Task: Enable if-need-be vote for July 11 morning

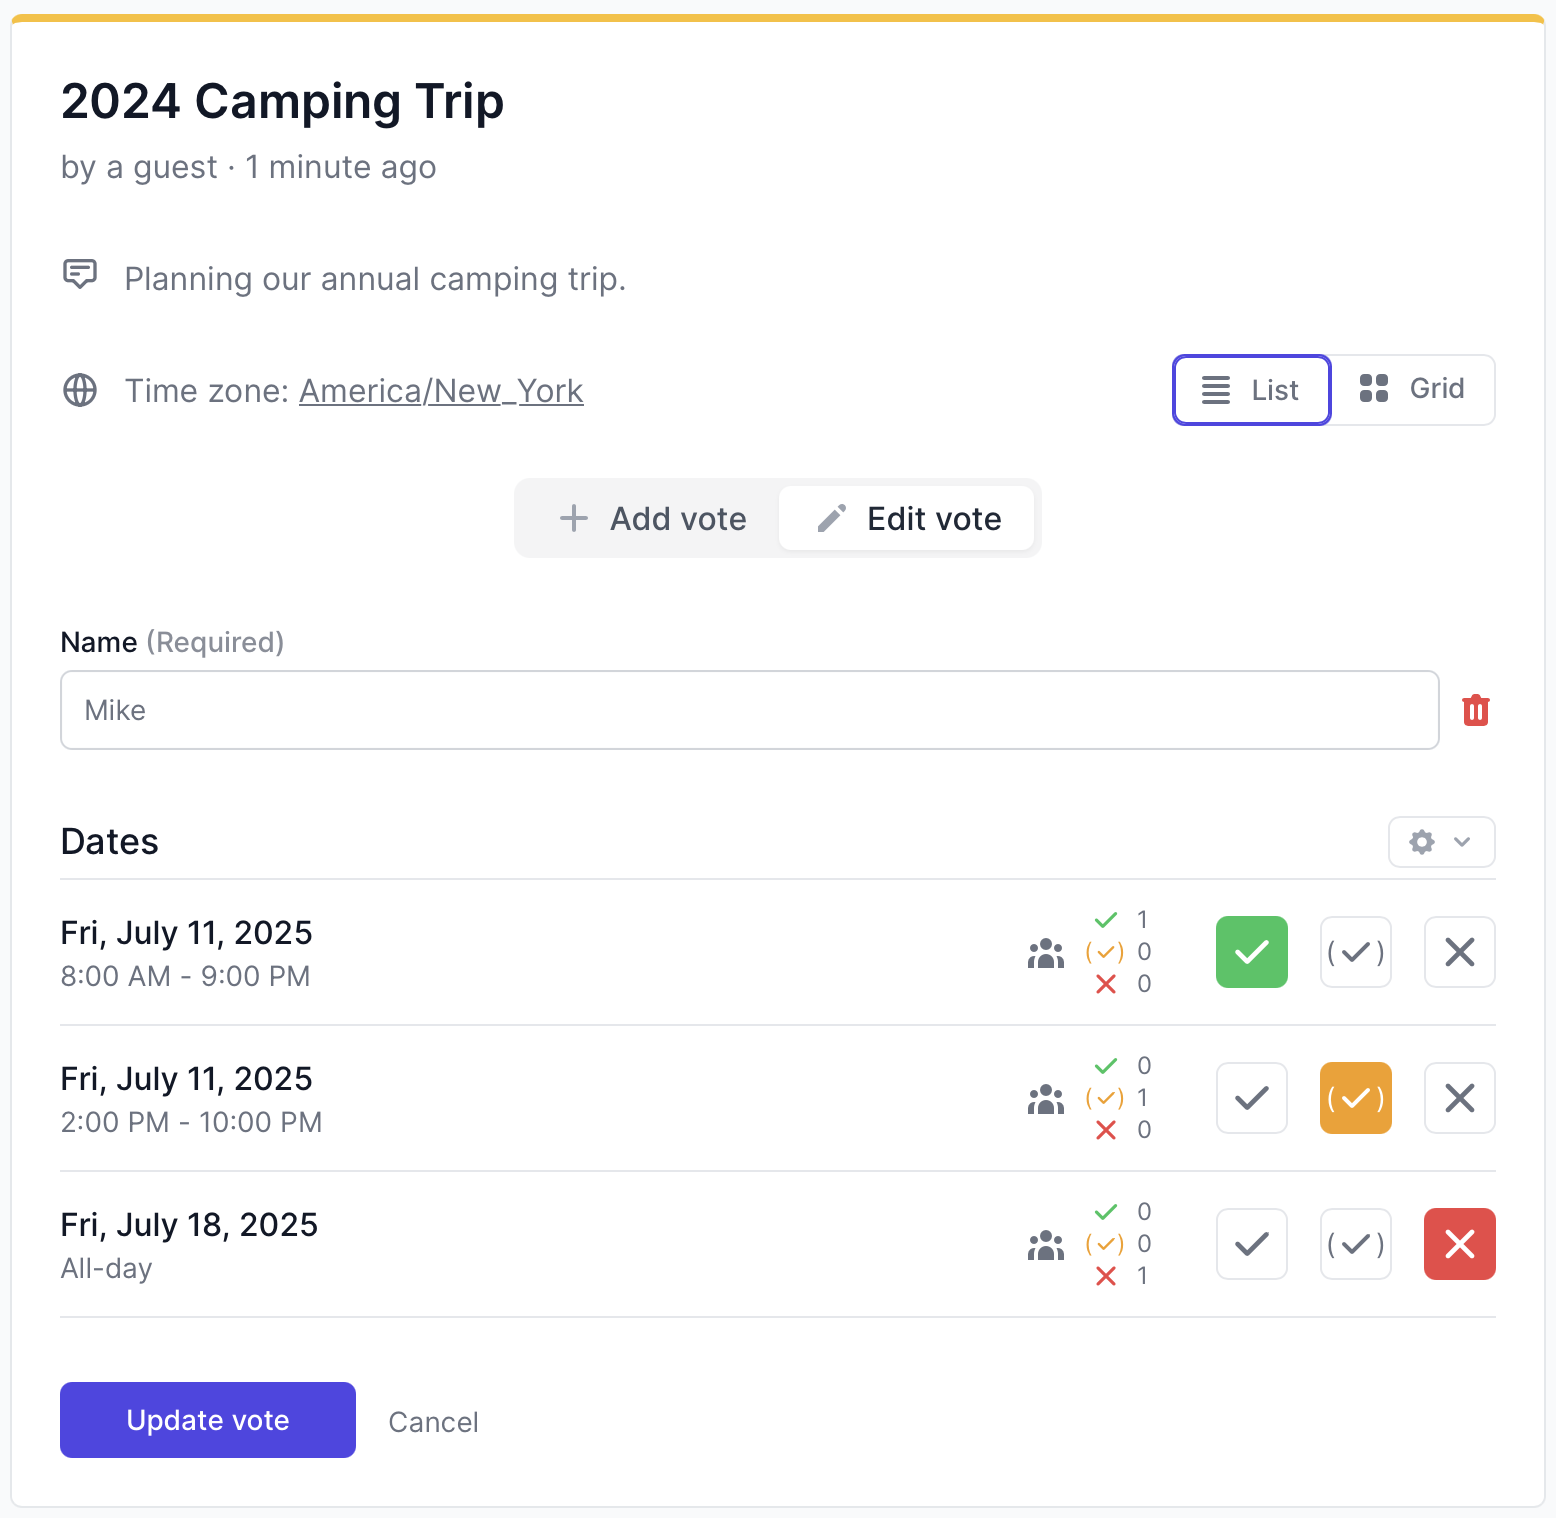Action: (x=1355, y=952)
